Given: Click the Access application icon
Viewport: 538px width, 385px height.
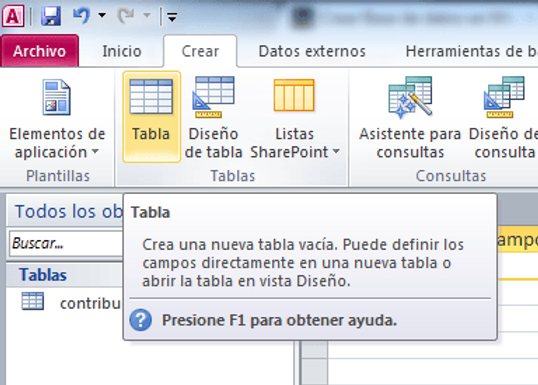Looking at the screenshot, I should pyautogui.click(x=13, y=16).
